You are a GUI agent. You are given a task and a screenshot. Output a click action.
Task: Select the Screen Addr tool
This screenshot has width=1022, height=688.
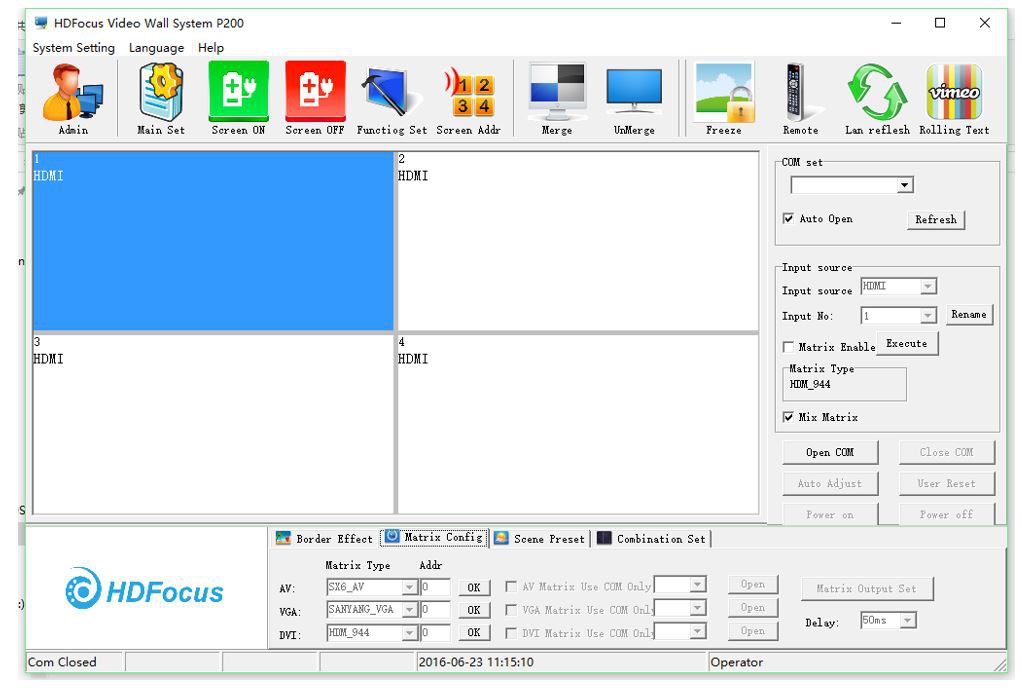point(468,95)
